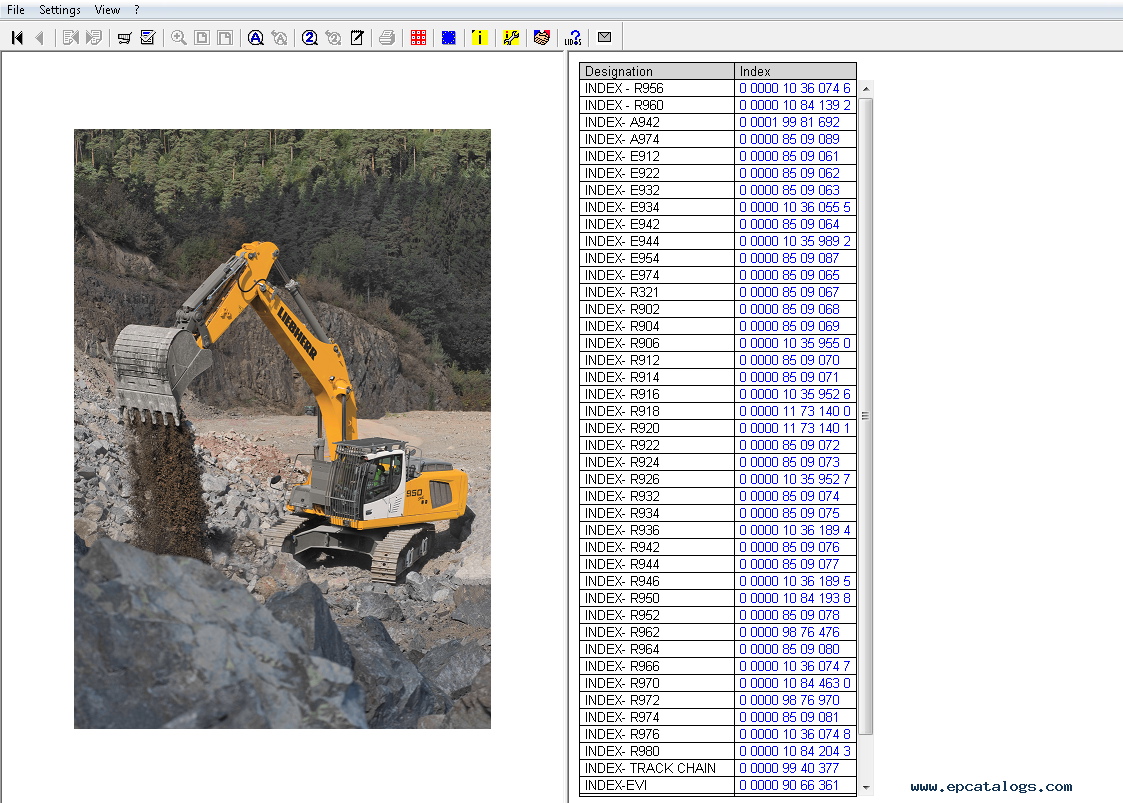Click the index list scrollbar thumb
1123x803 pixels.
click(x=866, y=416)
